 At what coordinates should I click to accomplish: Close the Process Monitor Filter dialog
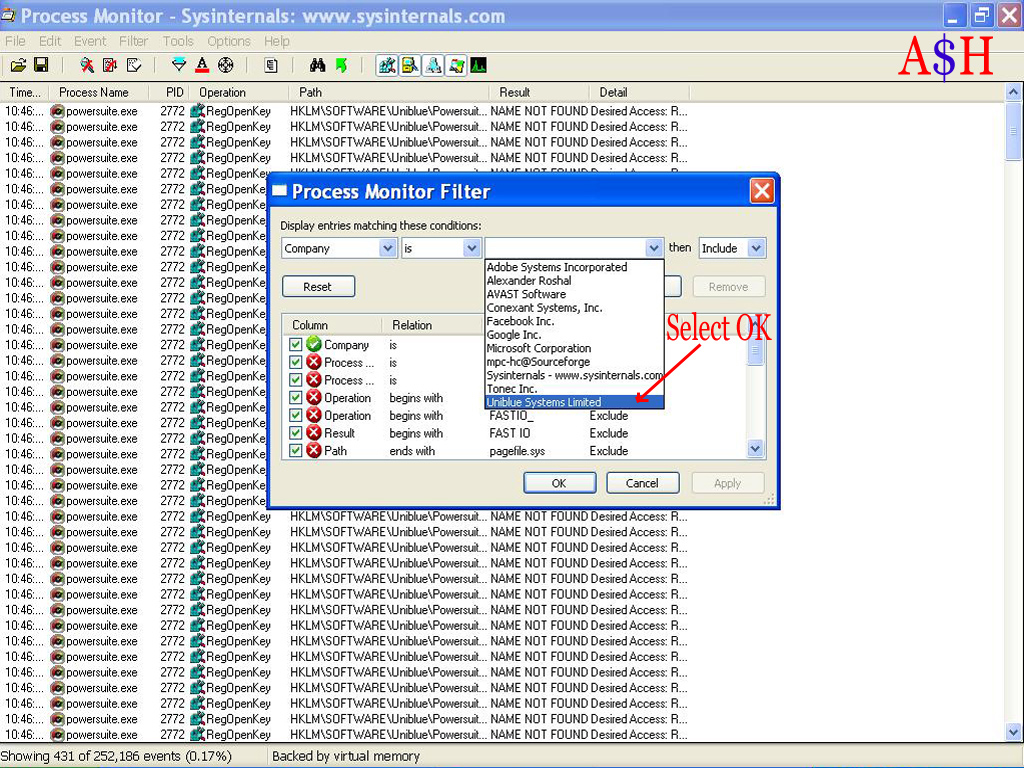click(762, 191)
